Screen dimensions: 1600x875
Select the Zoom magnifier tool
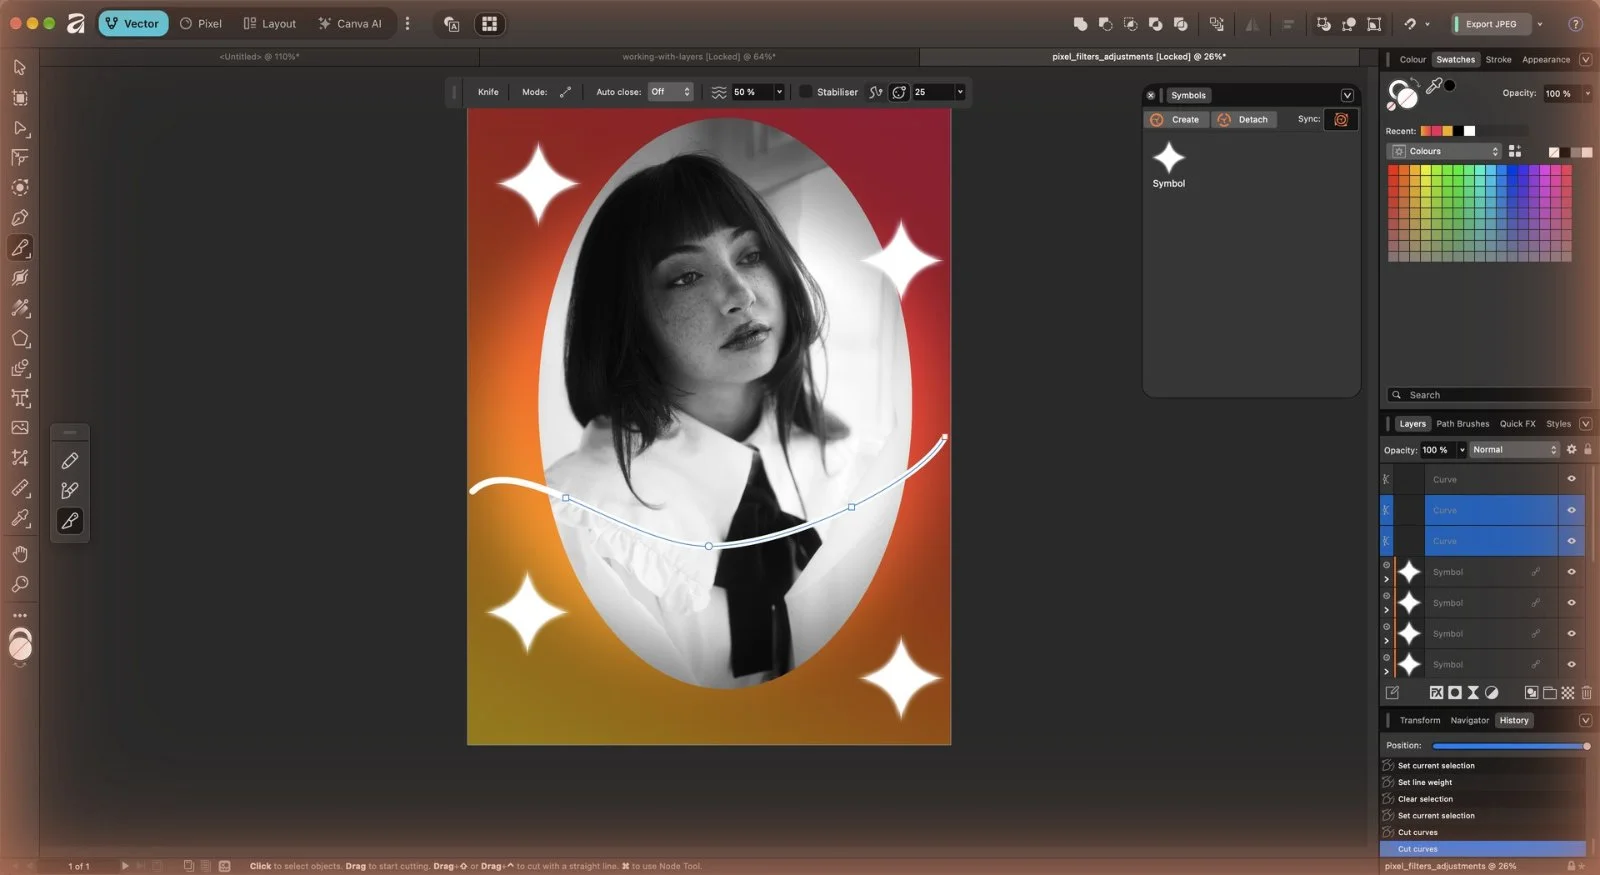(19, 584)
